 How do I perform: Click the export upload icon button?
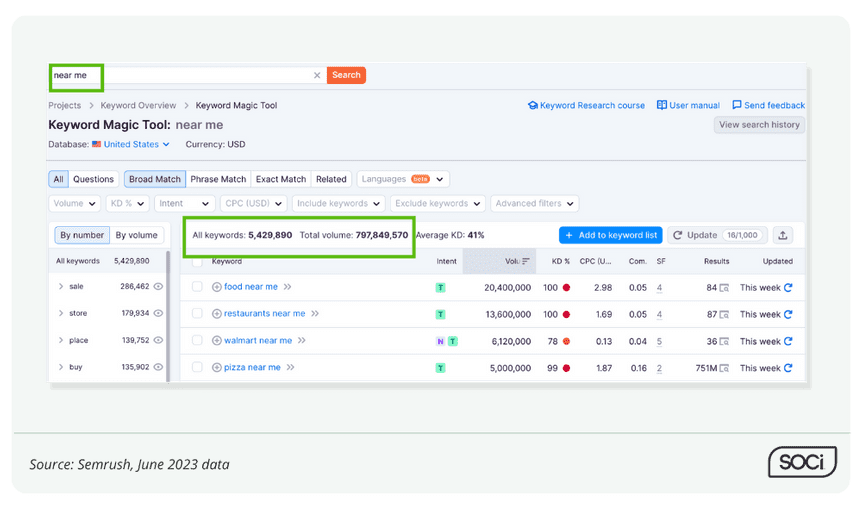(x=783, y=235)
